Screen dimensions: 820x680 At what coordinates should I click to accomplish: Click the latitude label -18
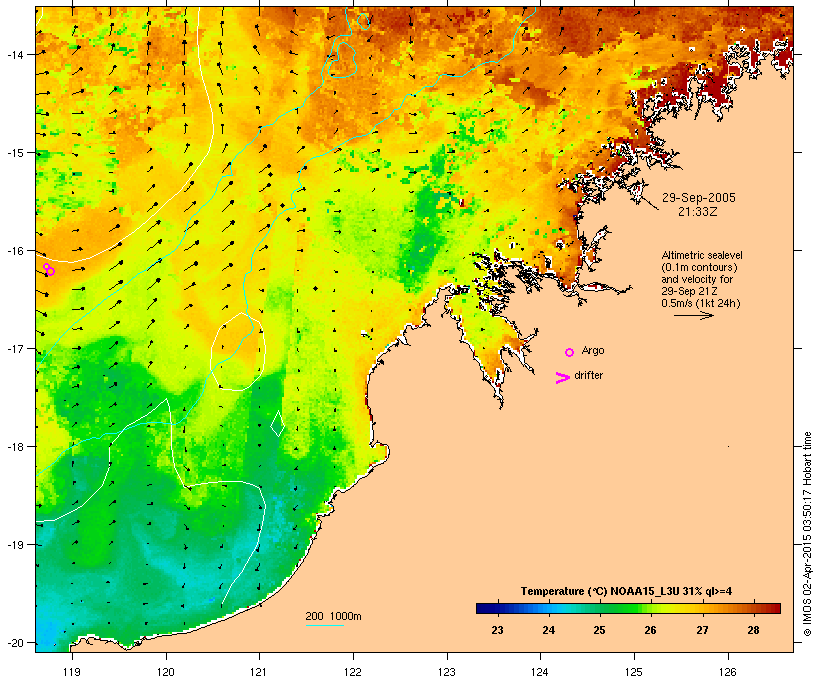[15, 446]
